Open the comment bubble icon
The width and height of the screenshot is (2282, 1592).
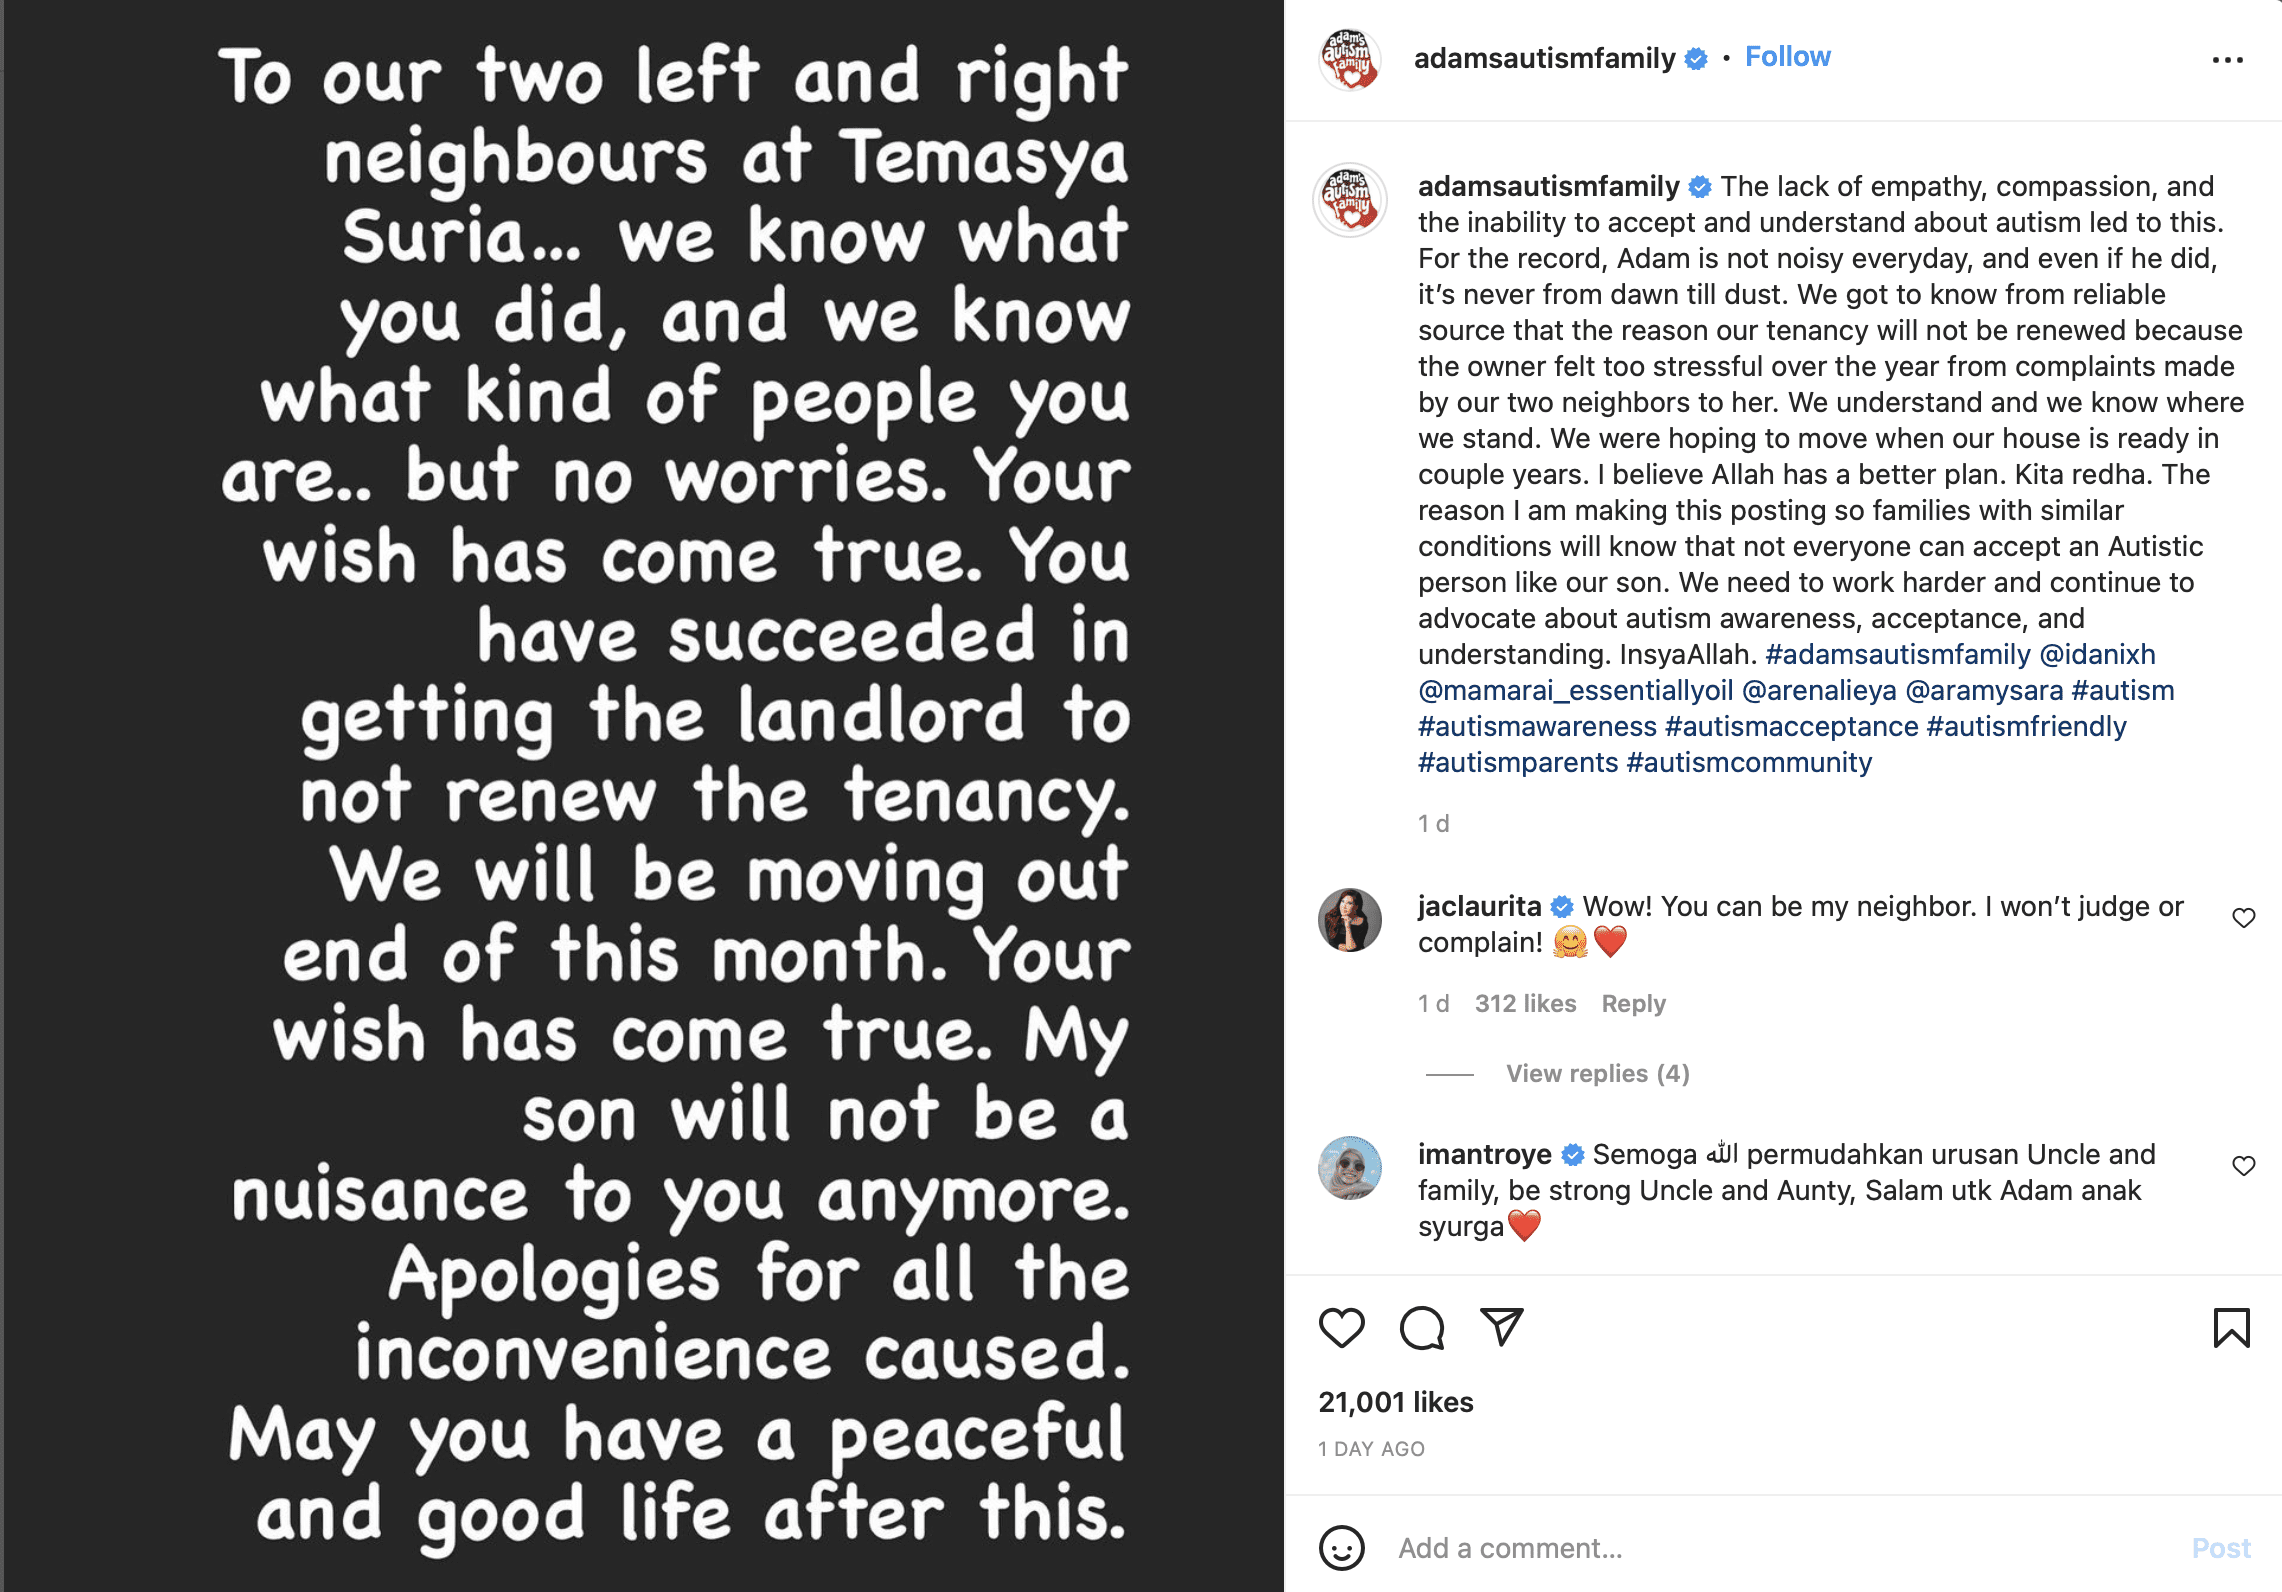click(x=1421, y=1328)
